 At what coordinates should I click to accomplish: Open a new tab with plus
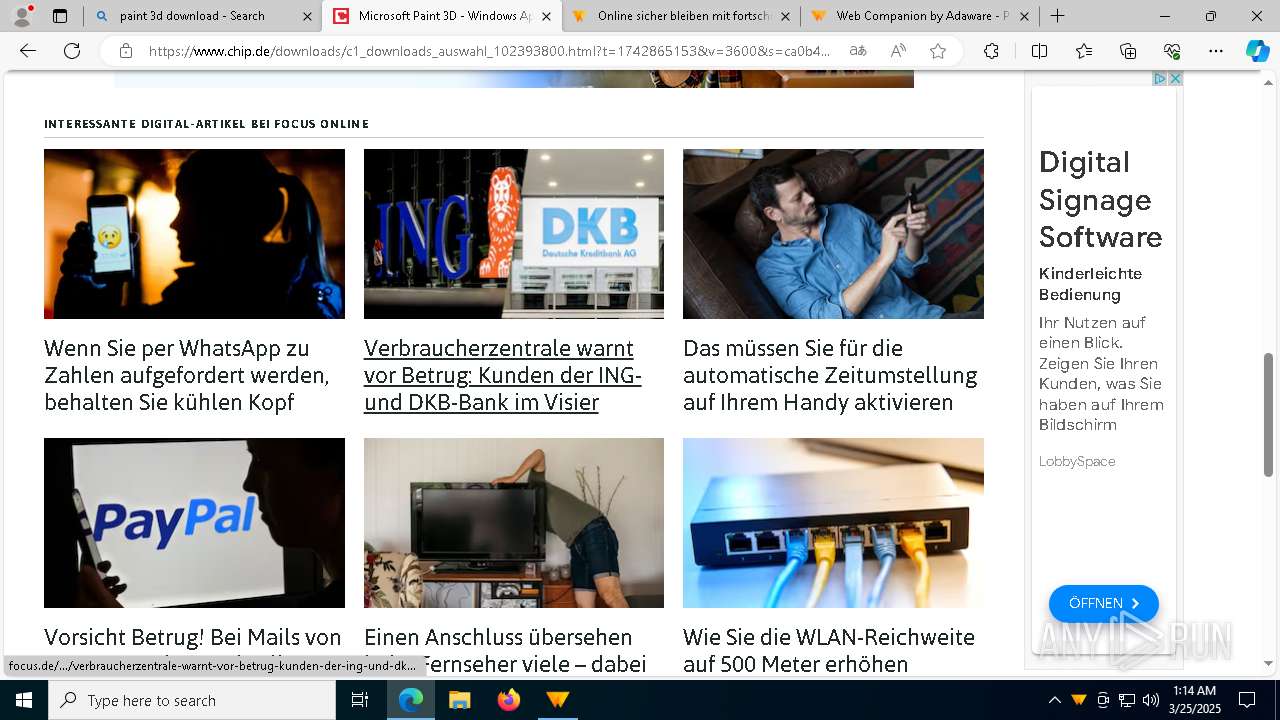[1057, 16]
